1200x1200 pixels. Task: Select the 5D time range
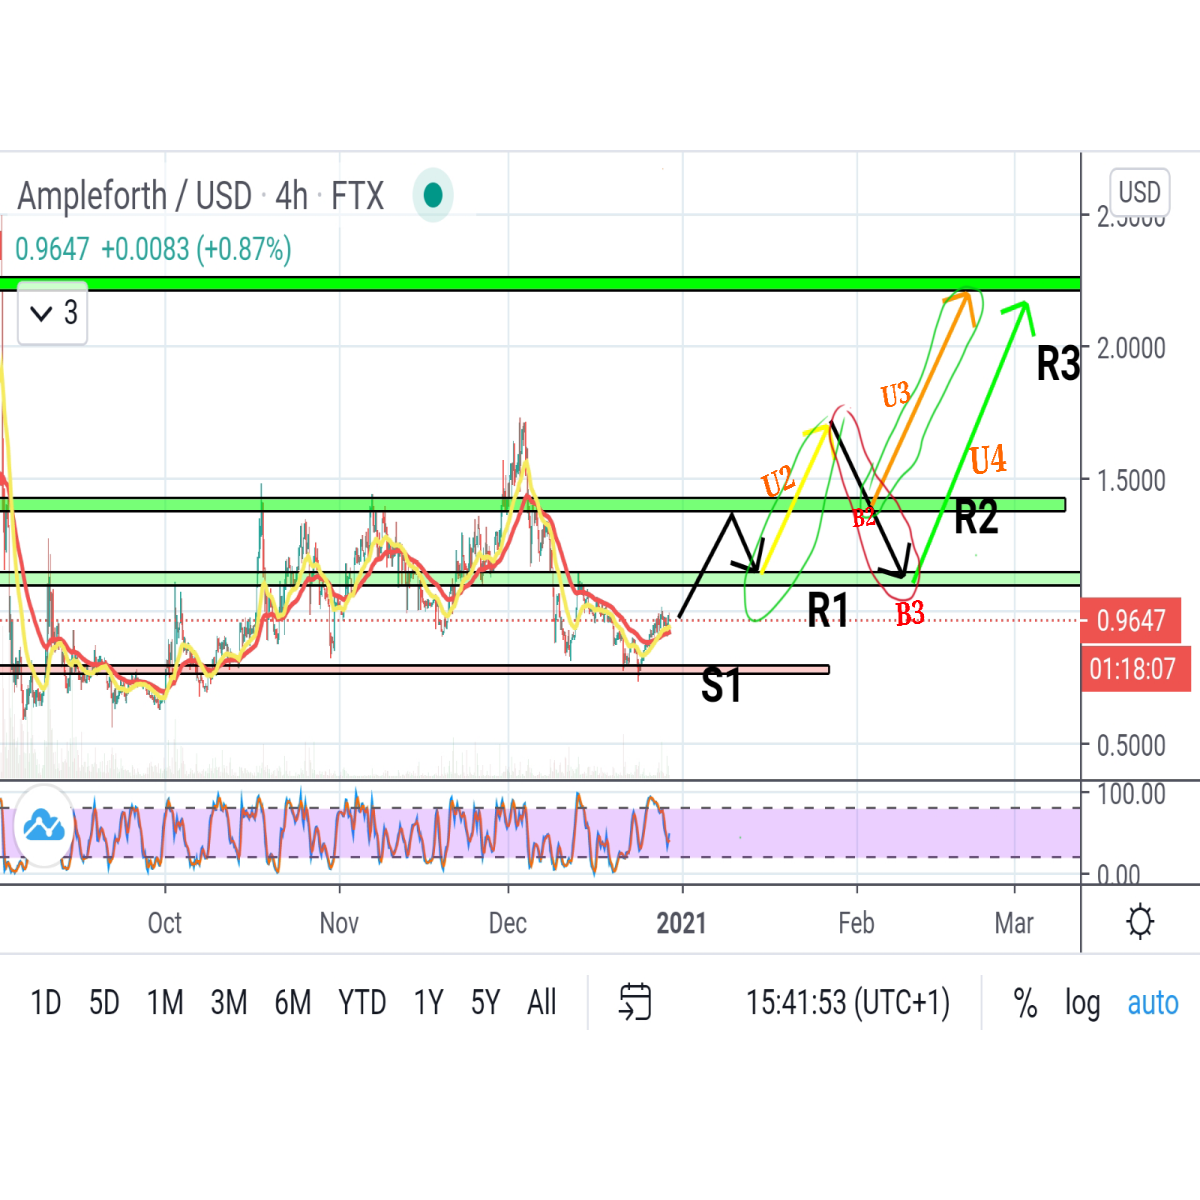pyautogui.click(x=104, y=1002)
